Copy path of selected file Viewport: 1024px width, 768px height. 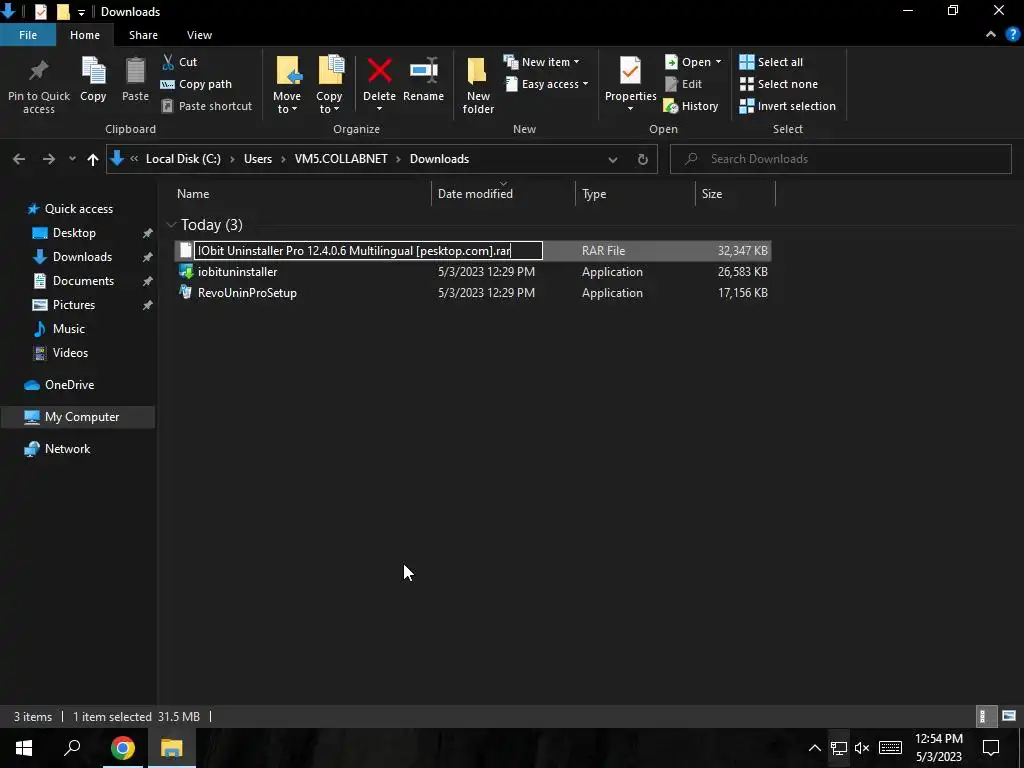(x=197, y=84)
